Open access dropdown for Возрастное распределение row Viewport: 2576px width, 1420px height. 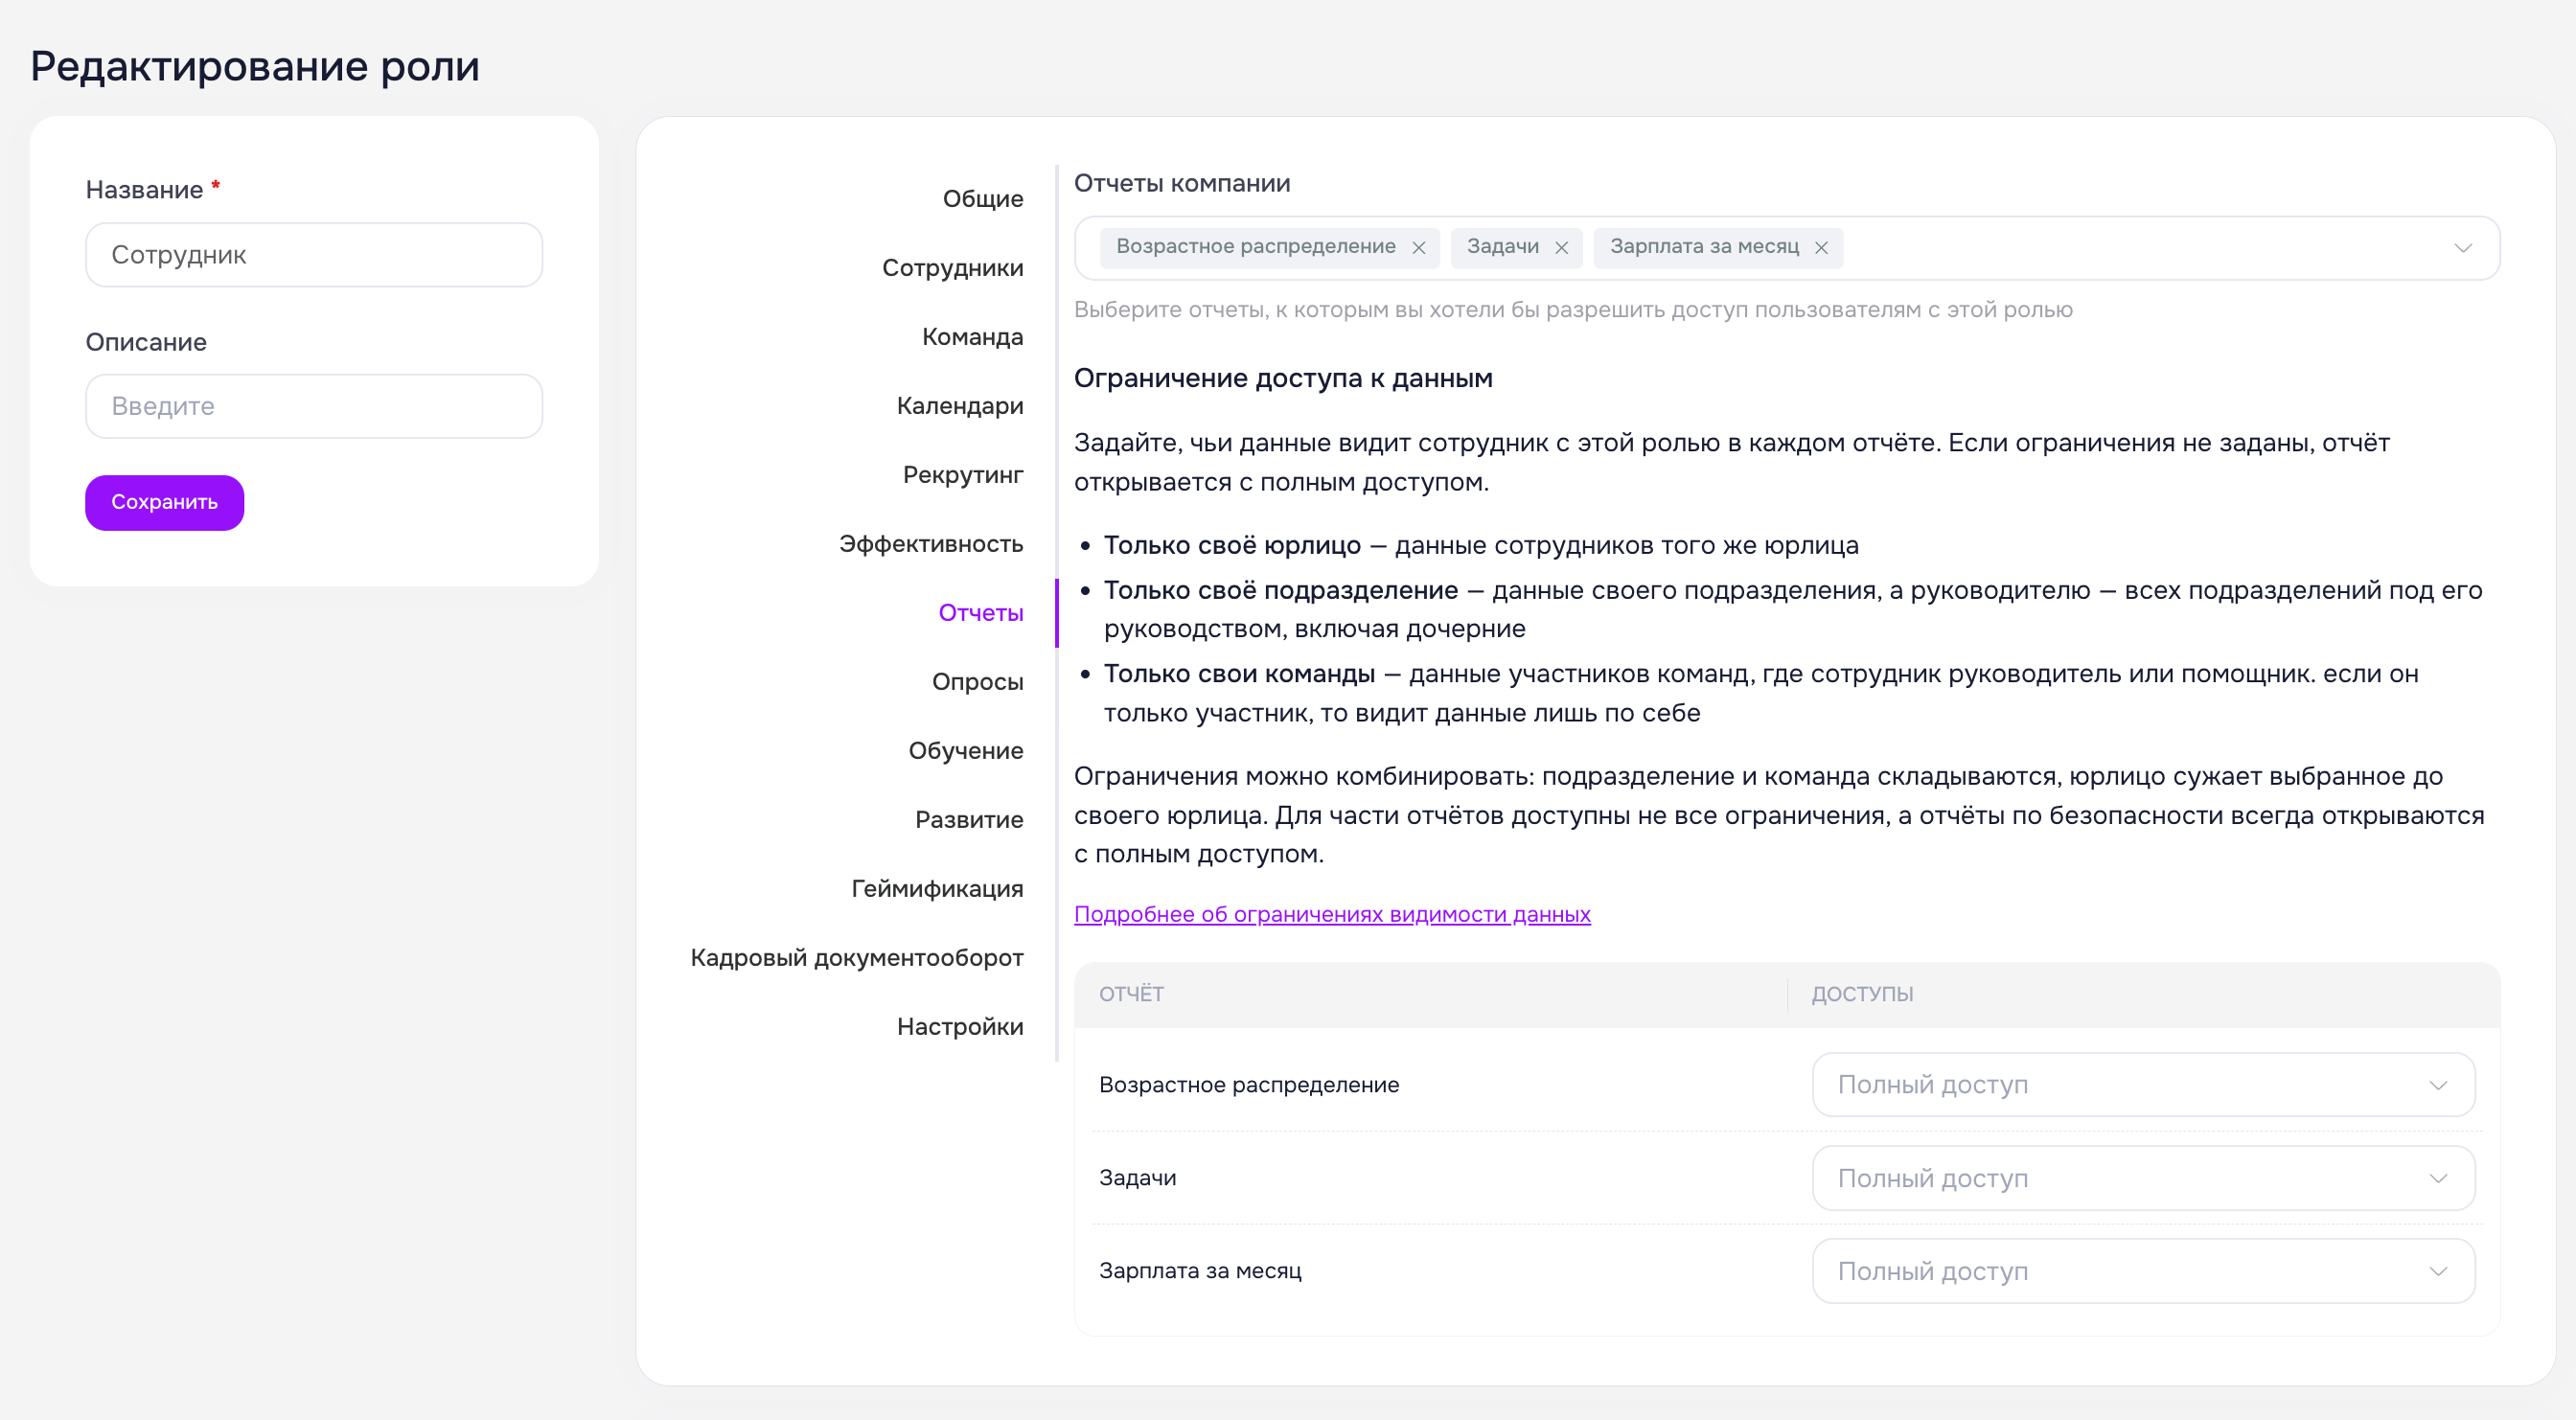point(2143,1085)
